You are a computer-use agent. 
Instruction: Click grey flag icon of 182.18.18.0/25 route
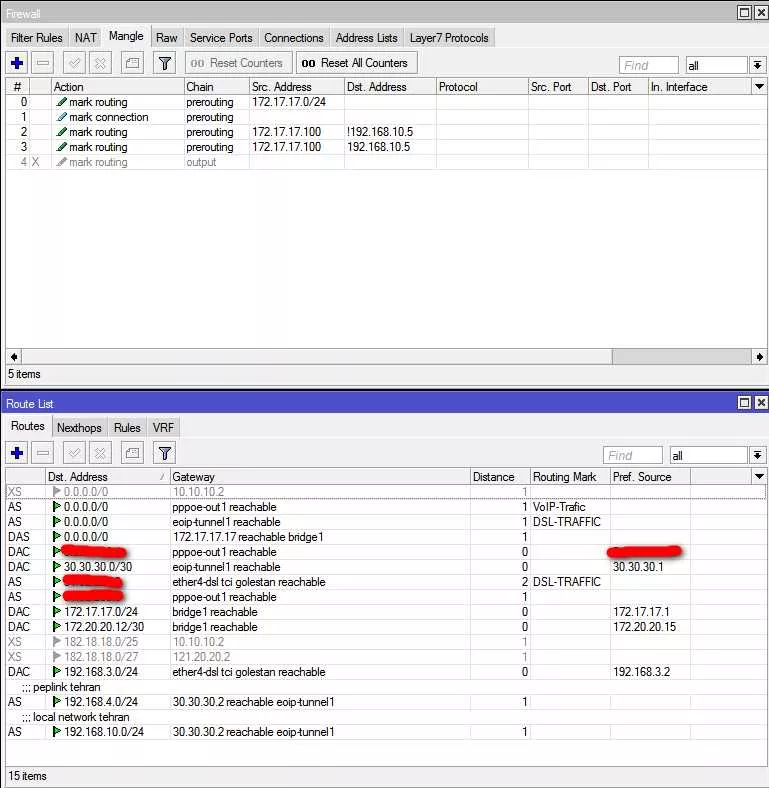(57, 642)
